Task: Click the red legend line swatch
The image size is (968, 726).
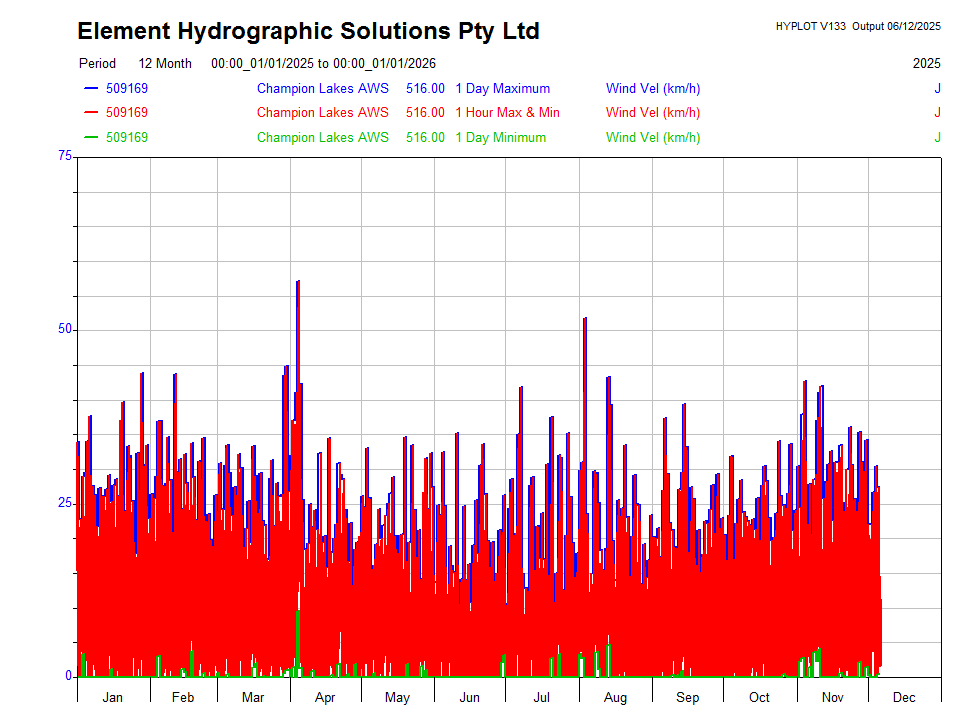Action: 91,112
